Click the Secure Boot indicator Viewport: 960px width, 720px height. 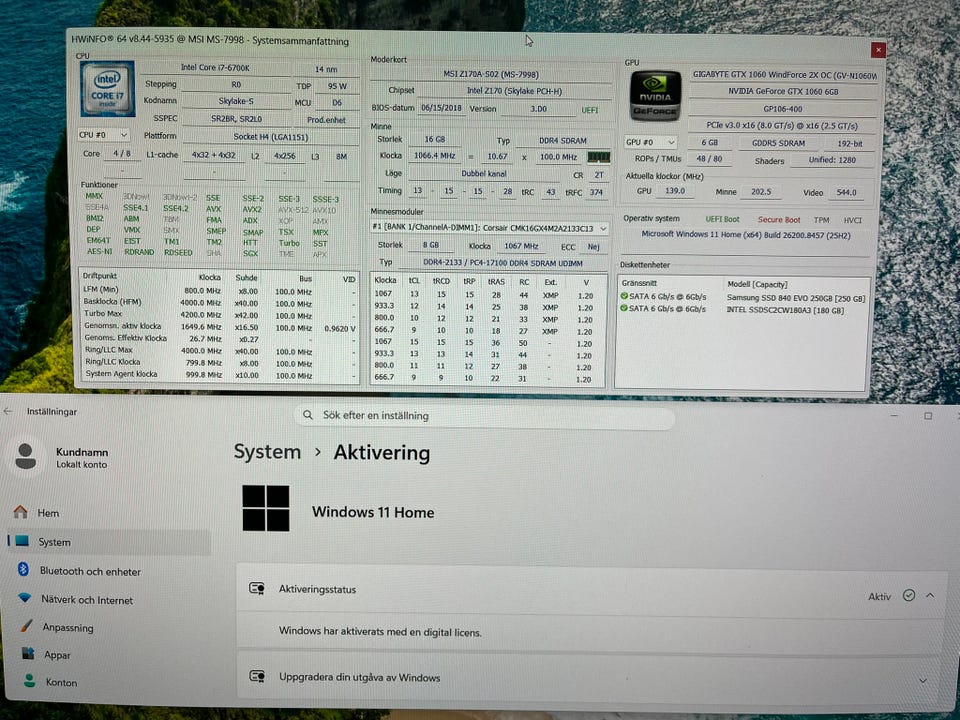[779, 219]
